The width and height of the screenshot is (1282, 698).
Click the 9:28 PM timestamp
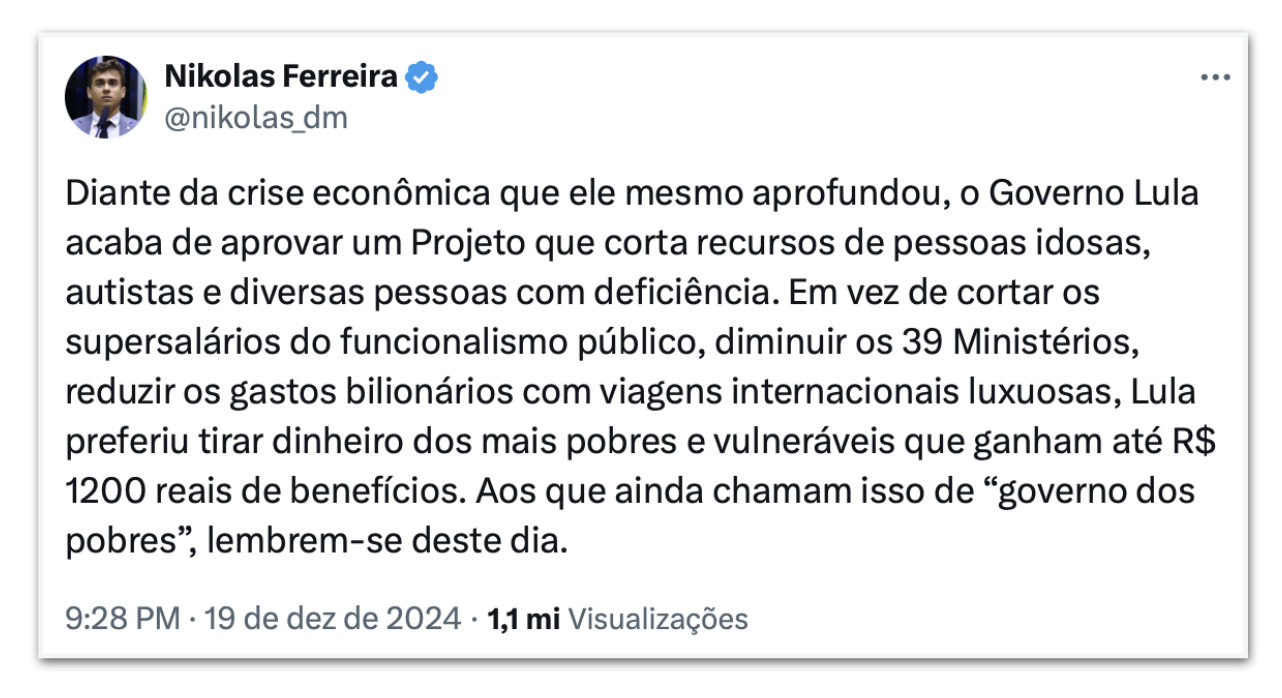pos(122,618)
